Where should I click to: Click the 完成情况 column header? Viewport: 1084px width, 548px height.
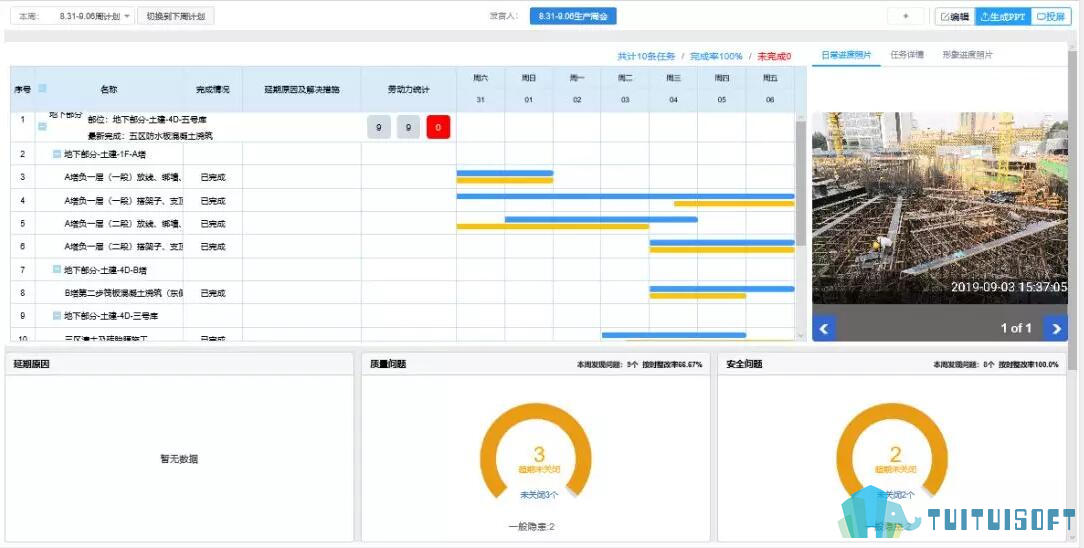pyautogui.click(x=213, y=89)
